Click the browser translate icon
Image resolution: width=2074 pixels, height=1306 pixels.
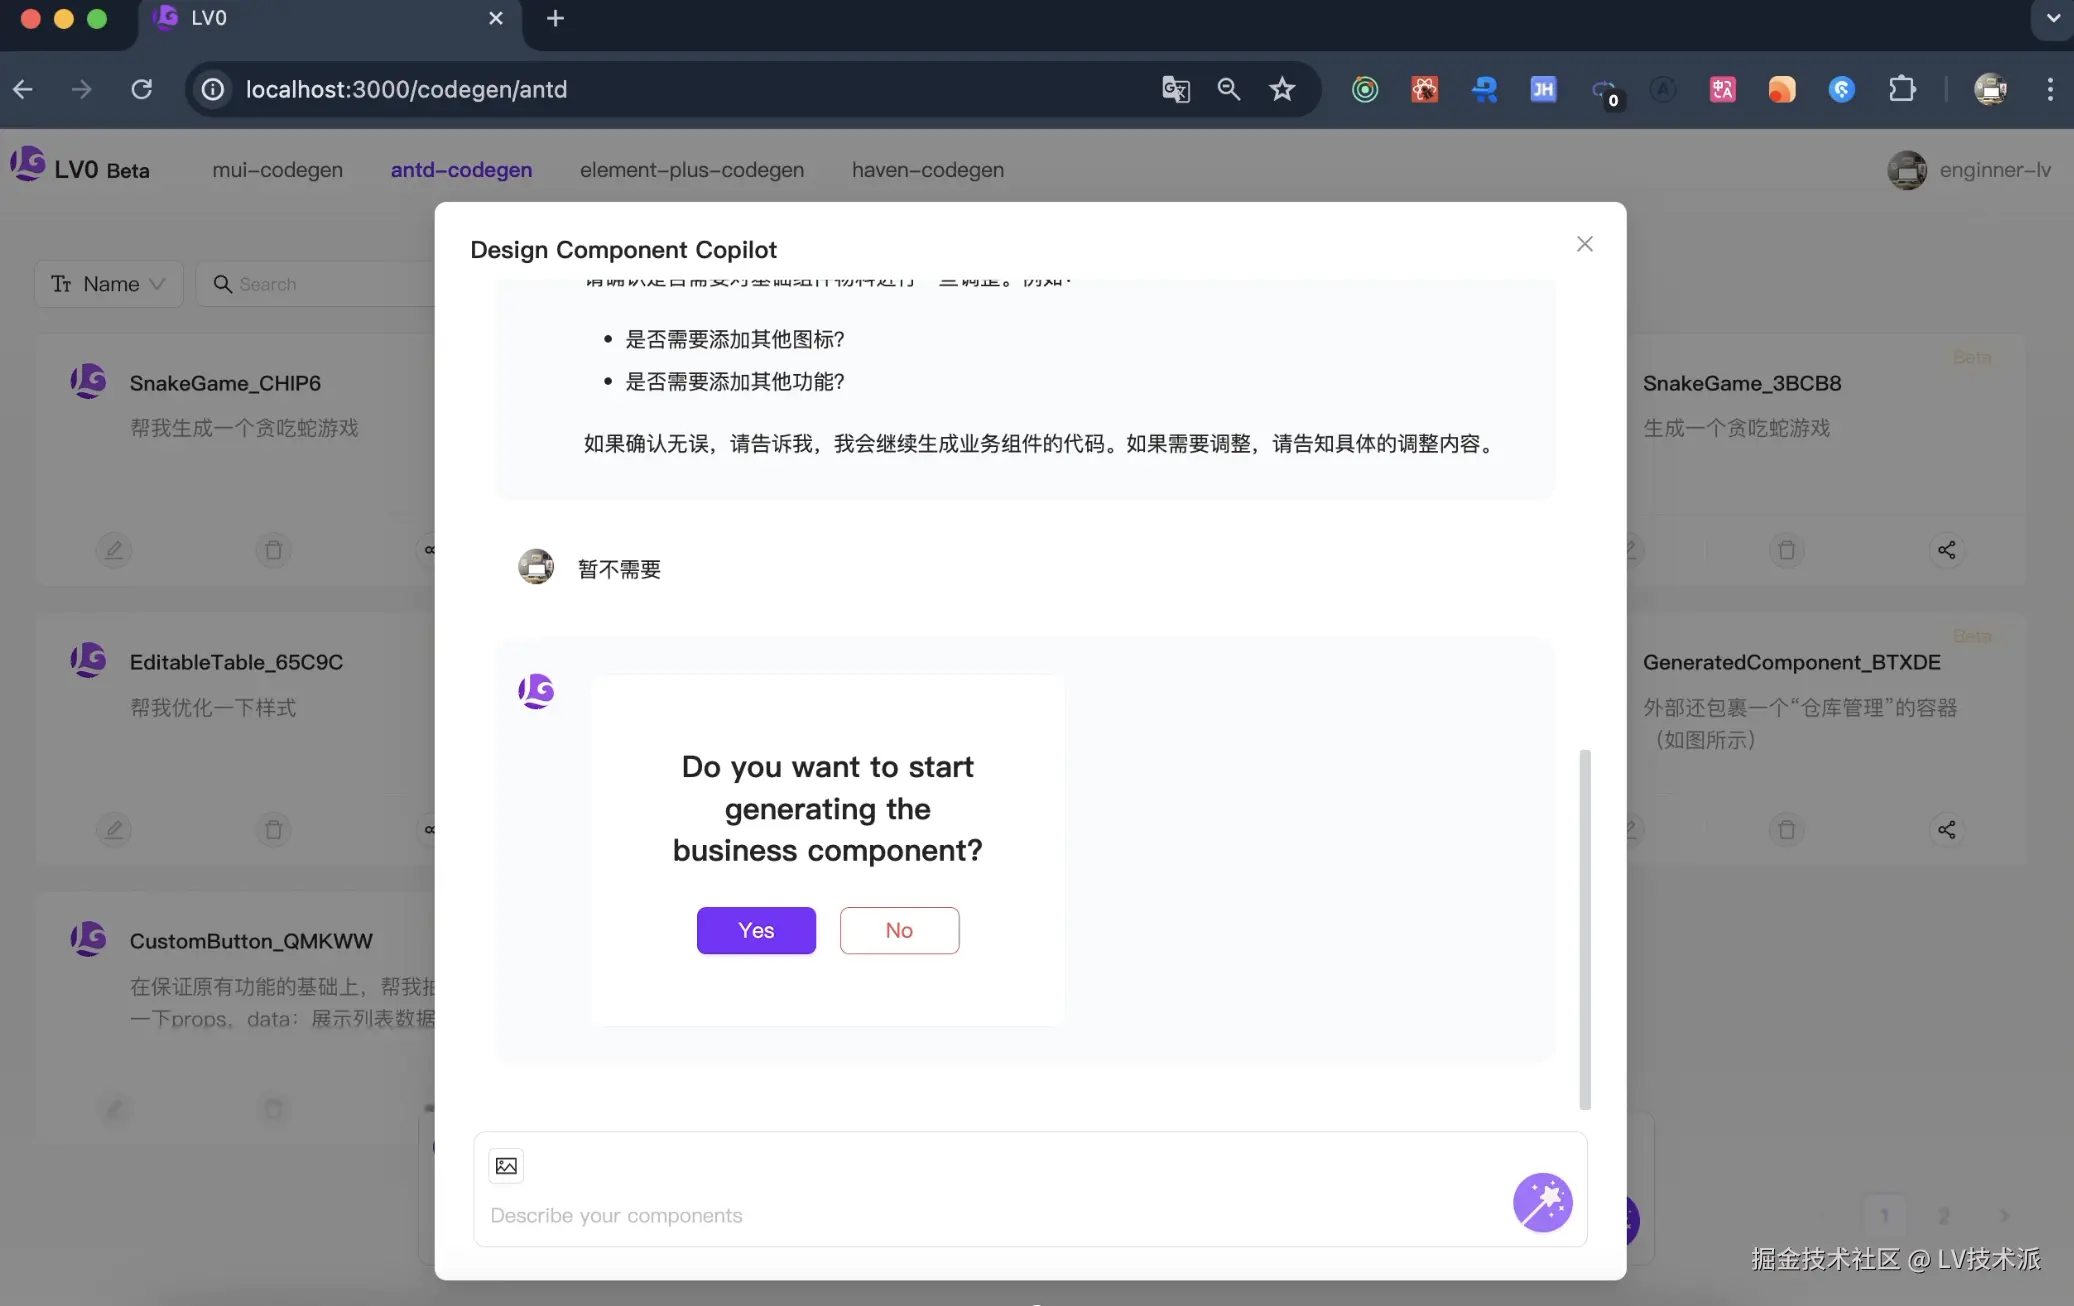click(1175, 89)
